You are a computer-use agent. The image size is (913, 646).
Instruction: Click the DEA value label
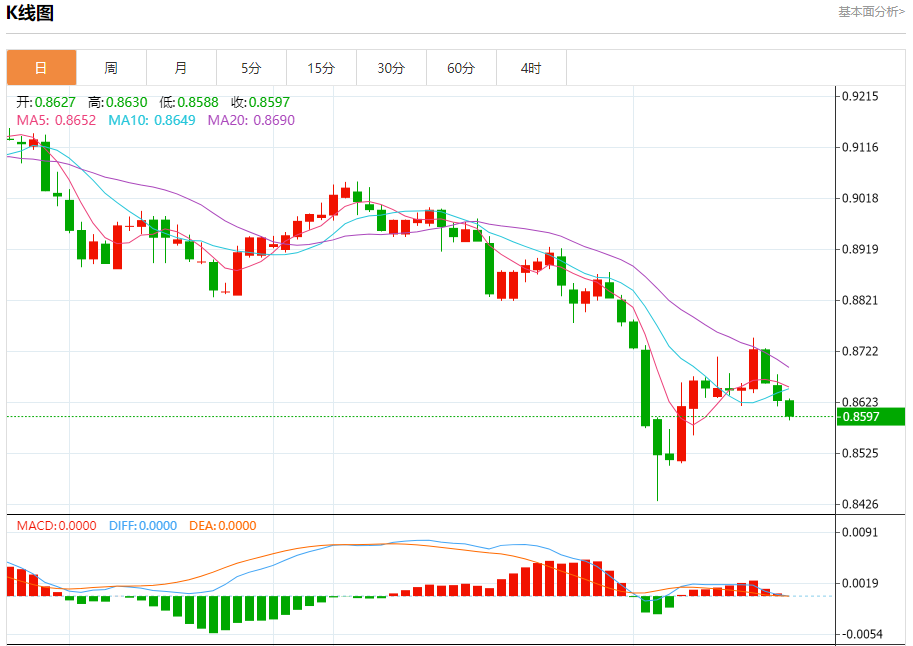[222, 525]
